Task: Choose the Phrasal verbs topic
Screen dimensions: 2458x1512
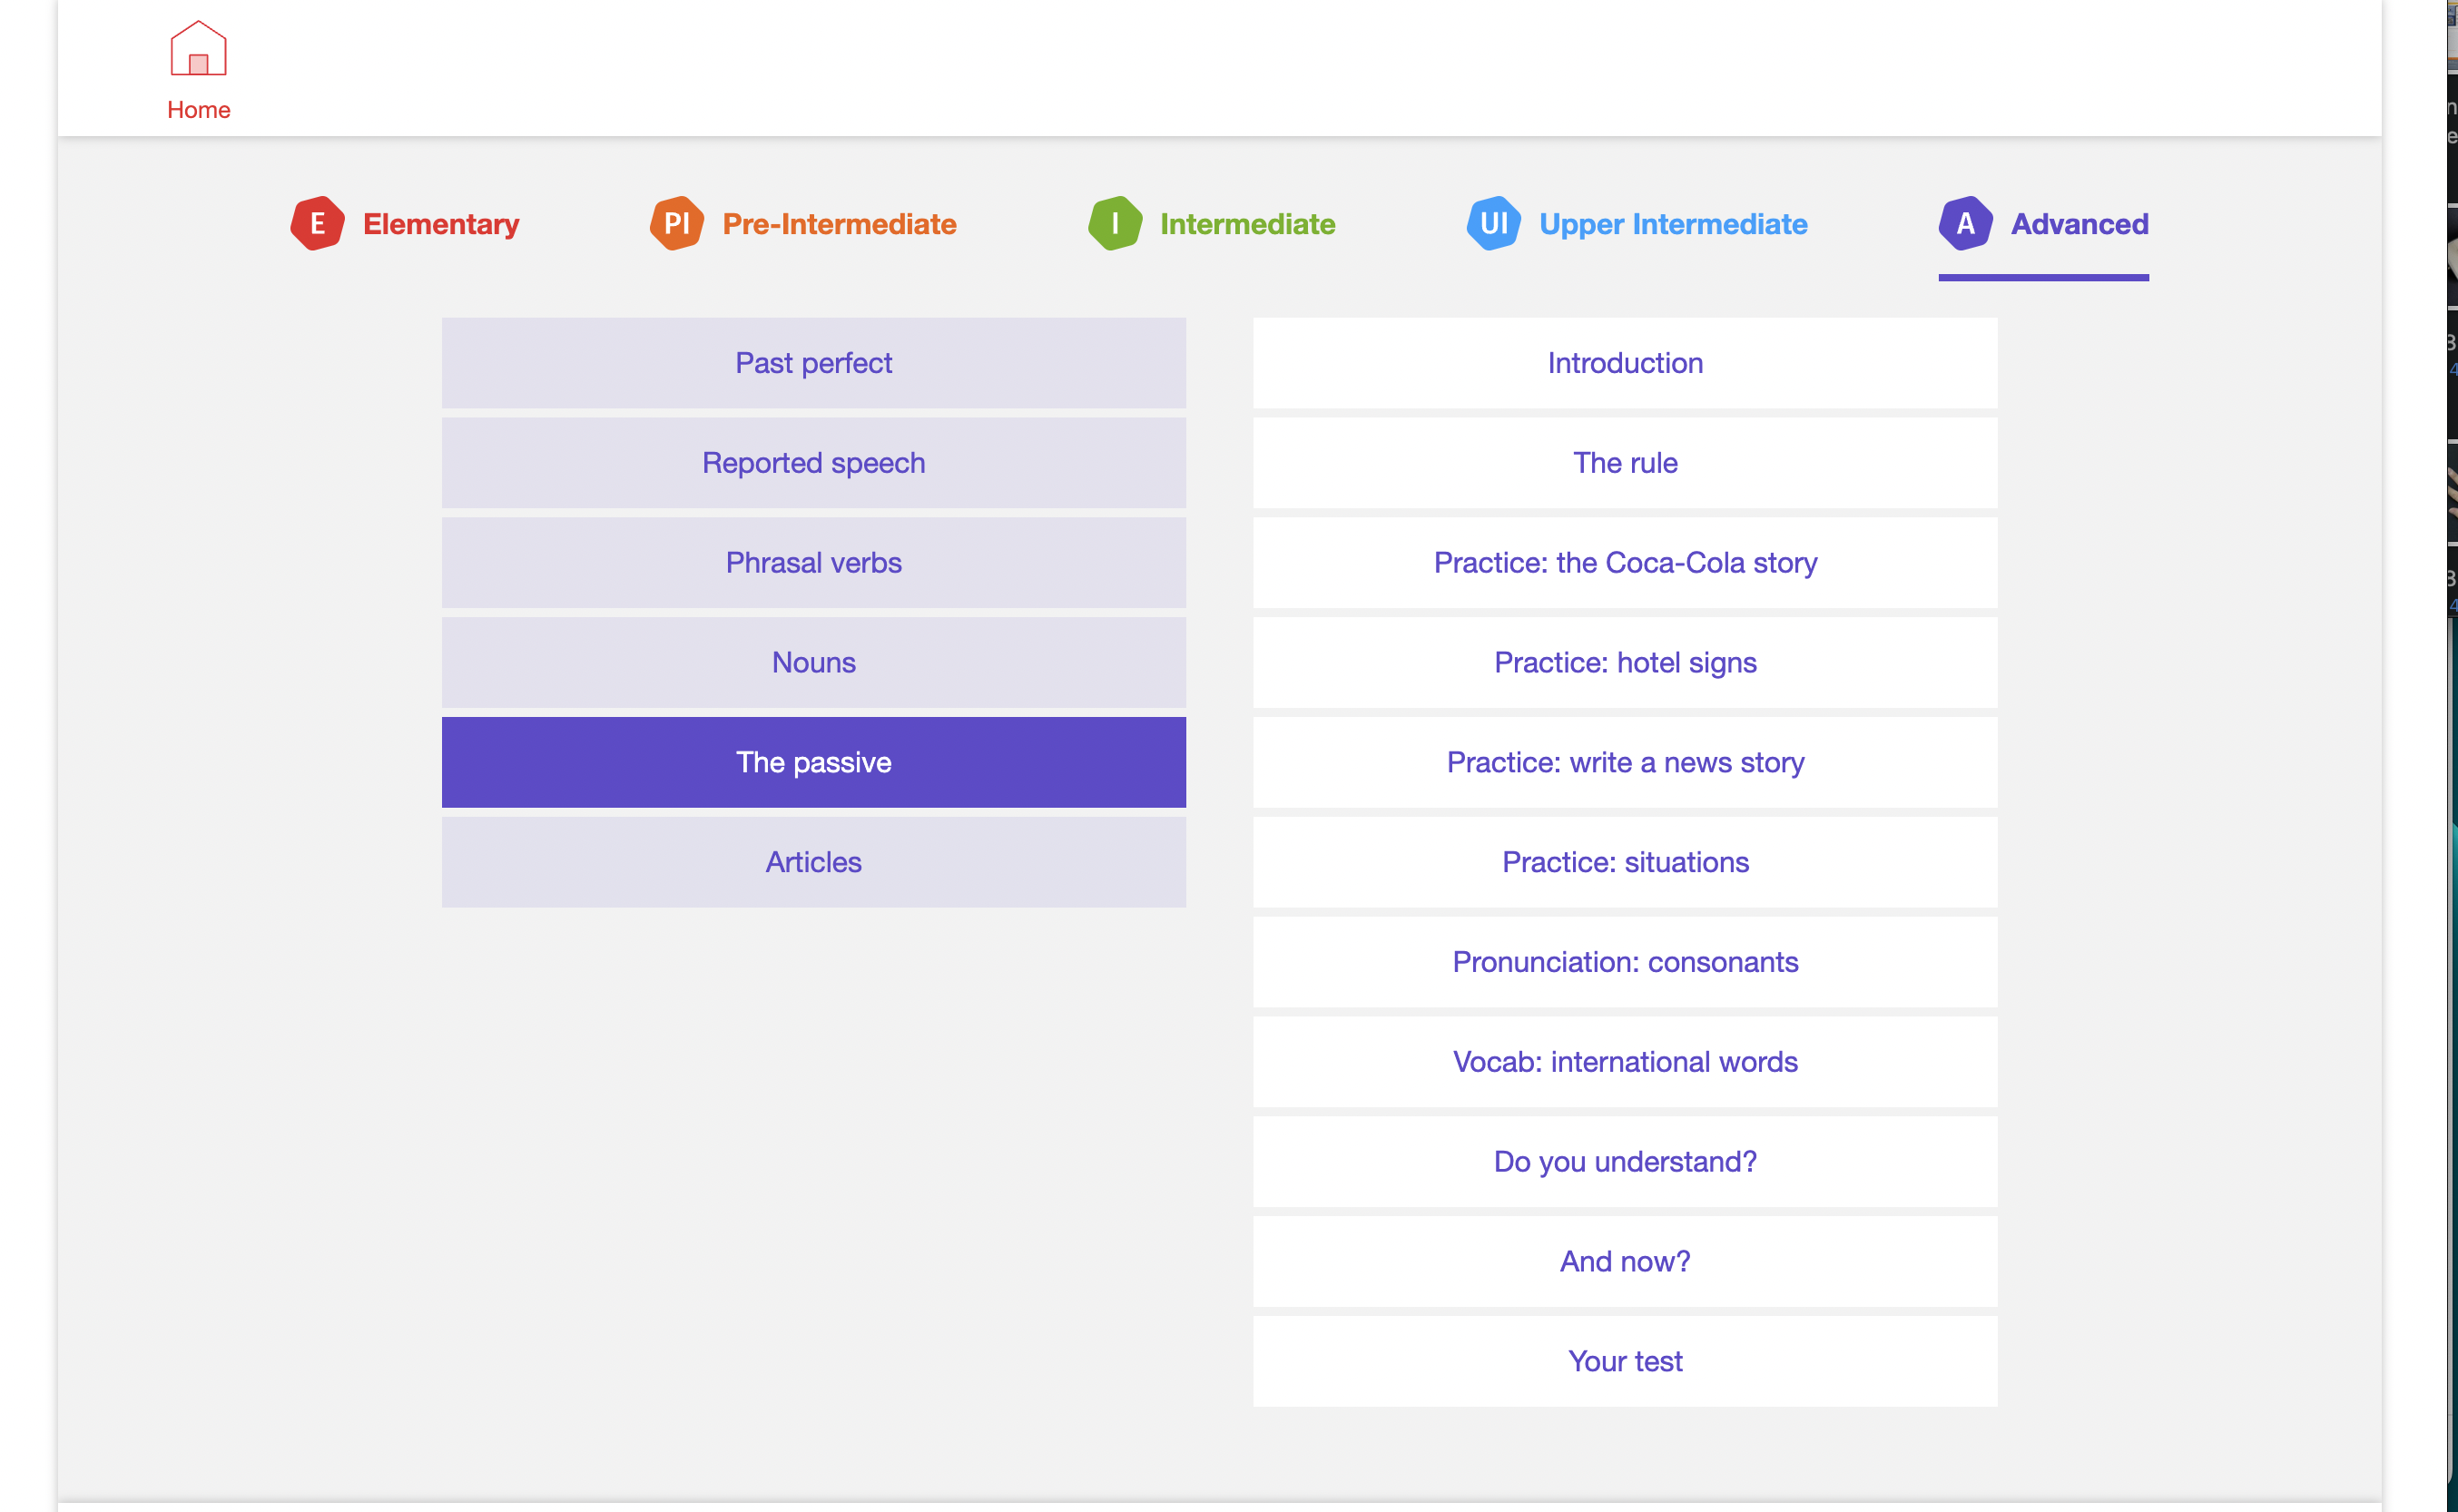Action: pyautogui.click(x=813, y=563)
